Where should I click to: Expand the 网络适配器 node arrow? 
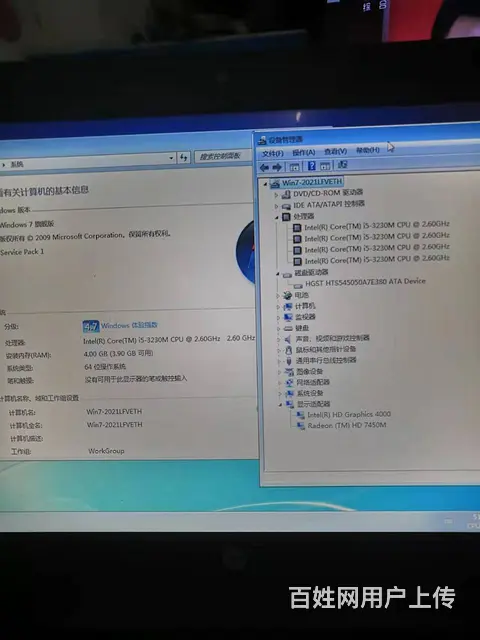[280, 383]
